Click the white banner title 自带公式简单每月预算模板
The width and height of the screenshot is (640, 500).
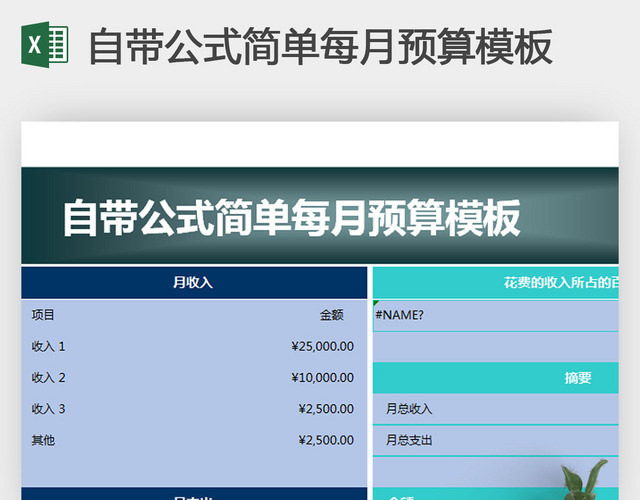coord(291,218)
